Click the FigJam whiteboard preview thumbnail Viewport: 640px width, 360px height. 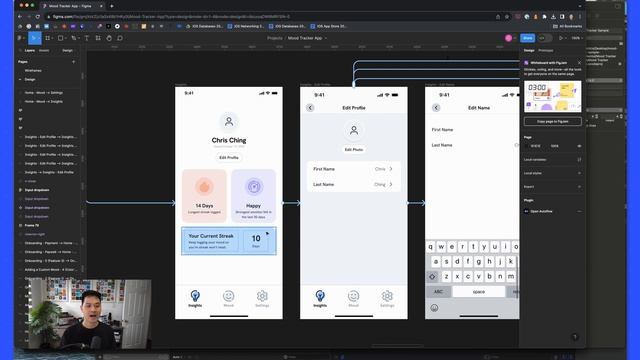tap(553, 96)
